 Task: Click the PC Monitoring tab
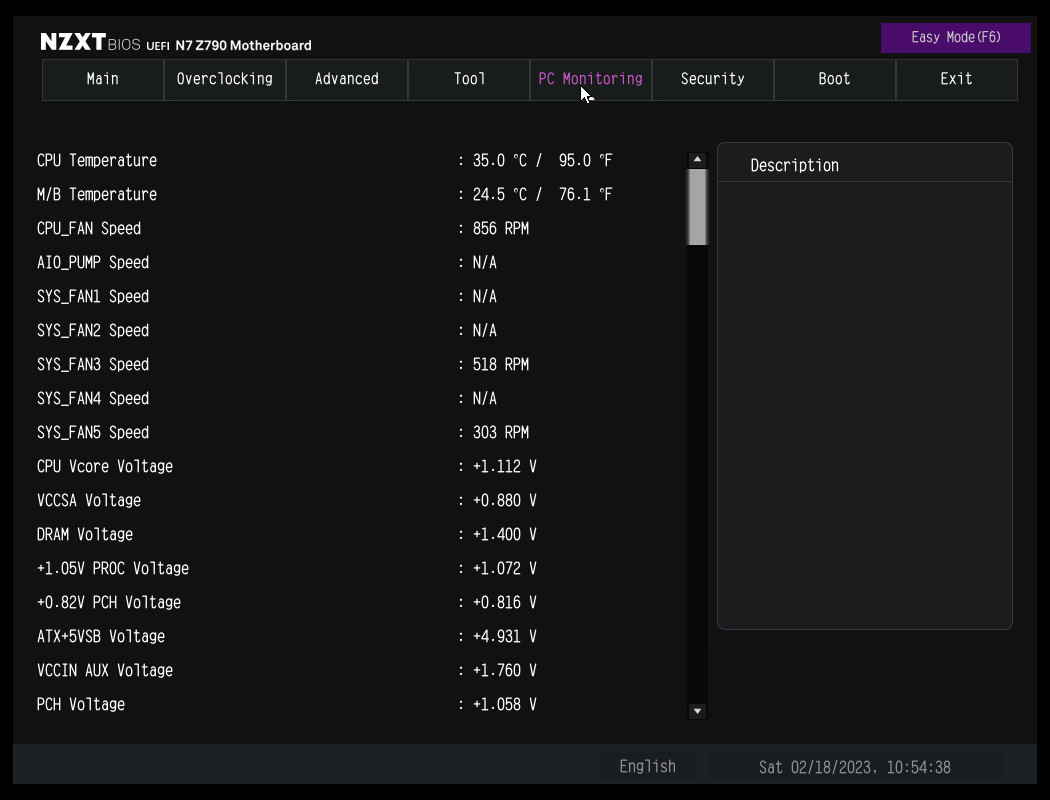point(591,79)
